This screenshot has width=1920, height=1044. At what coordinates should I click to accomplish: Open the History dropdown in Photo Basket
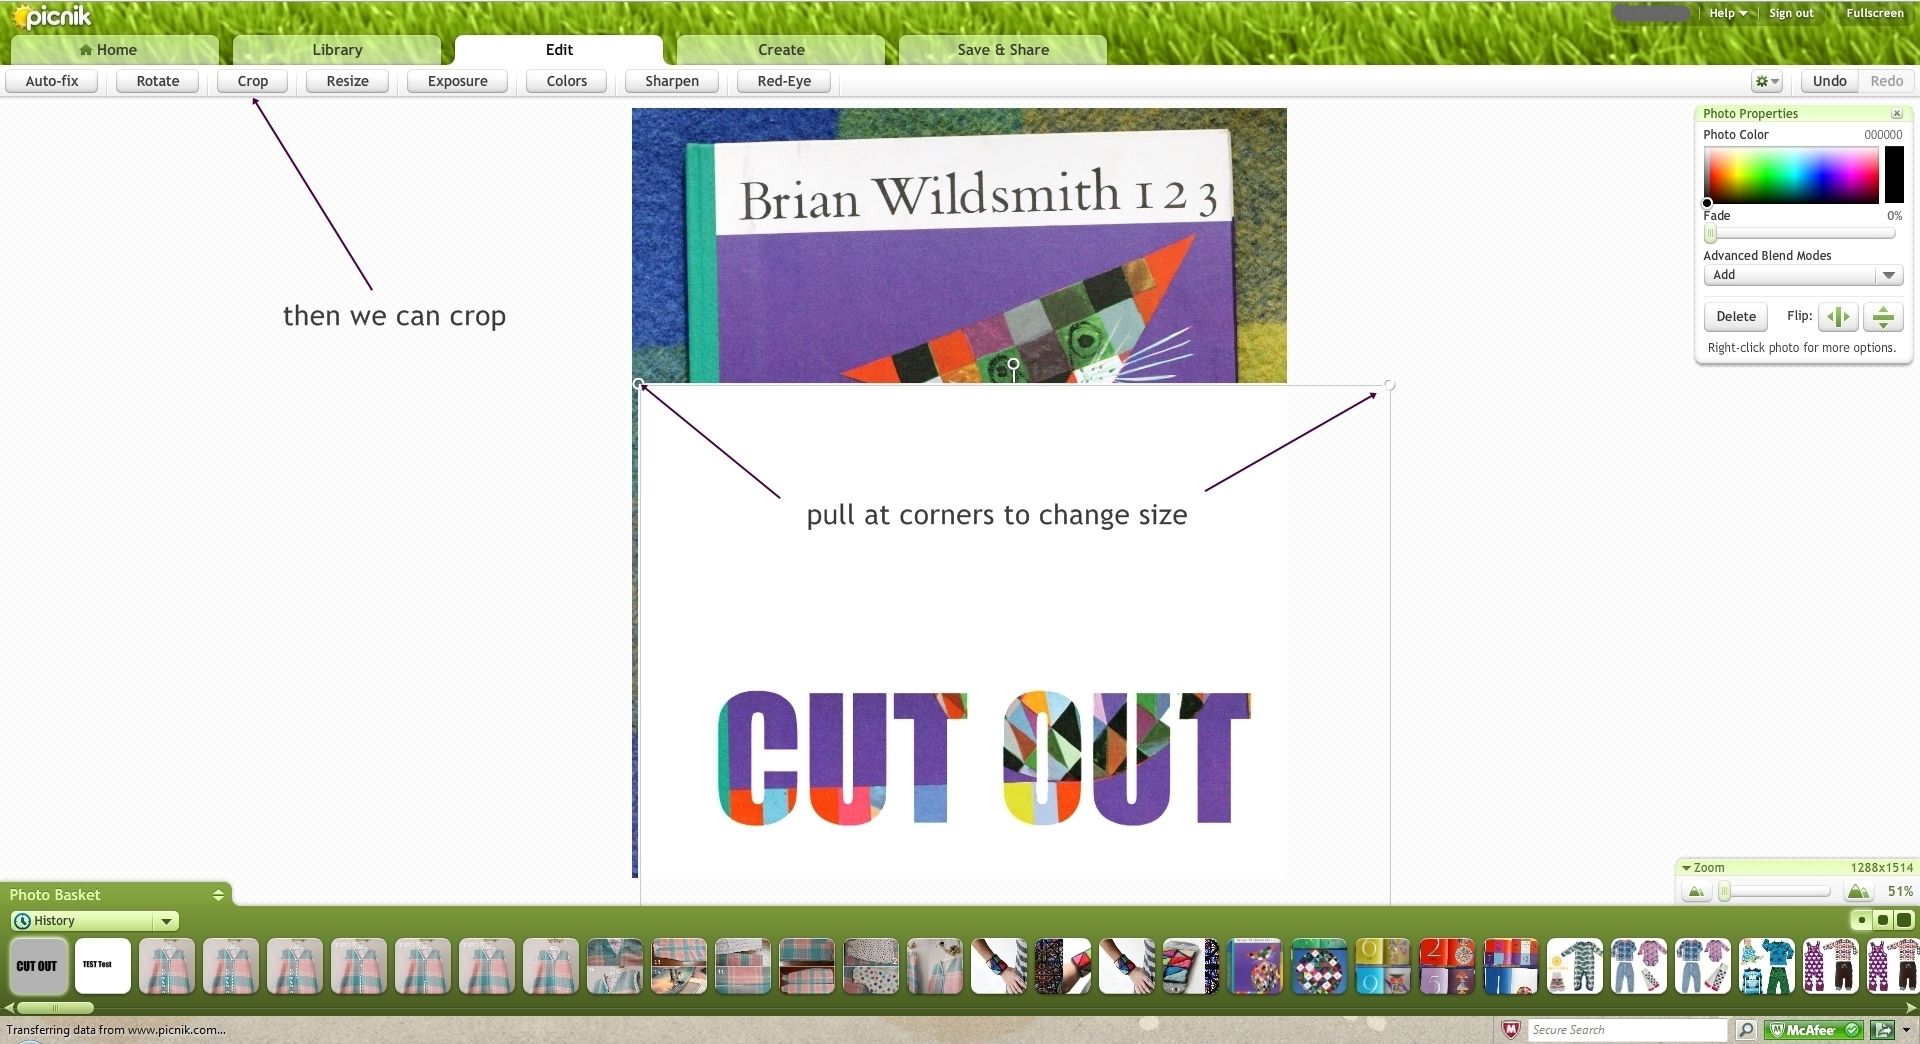click(94, 921)
